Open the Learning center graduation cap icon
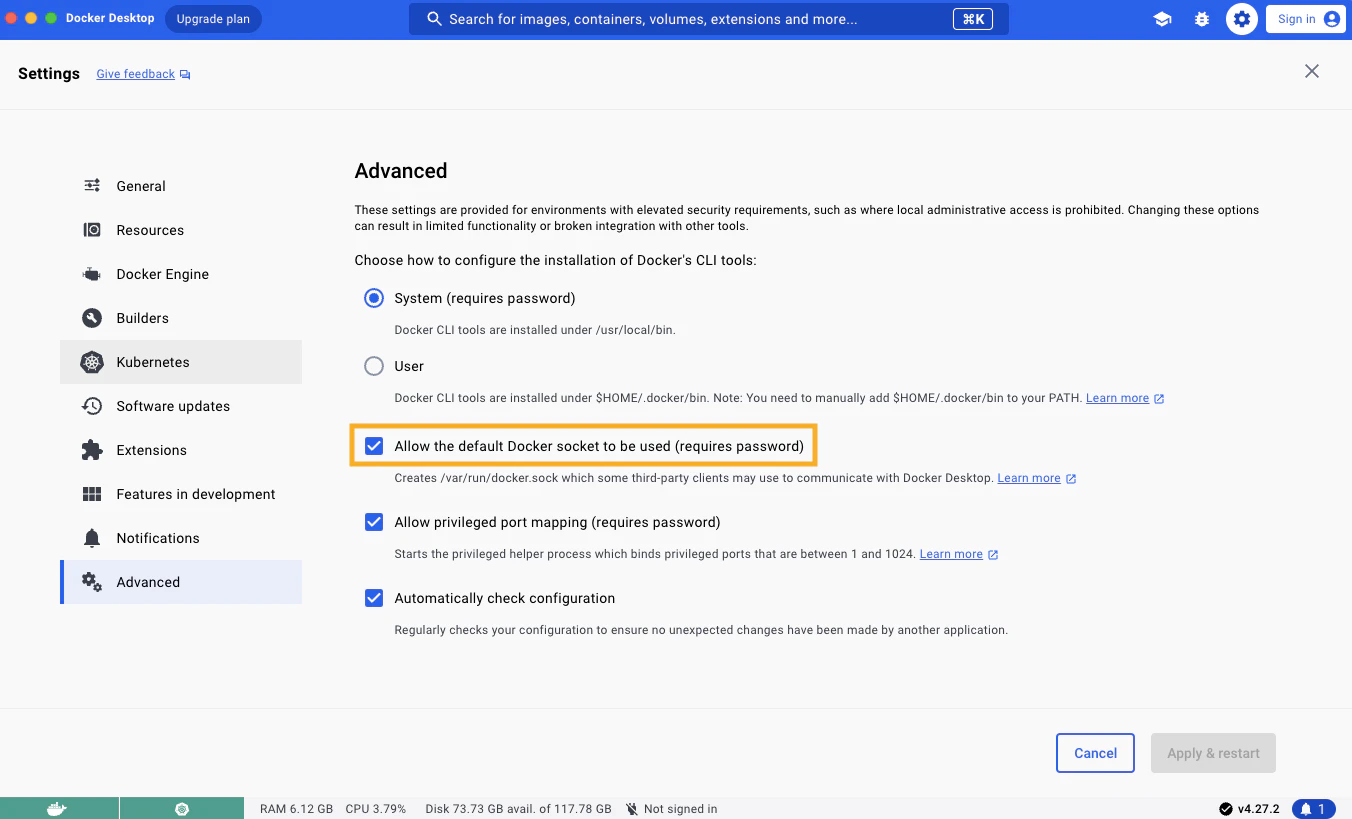Screen dimensions: 1352x819 (1162, 19)
